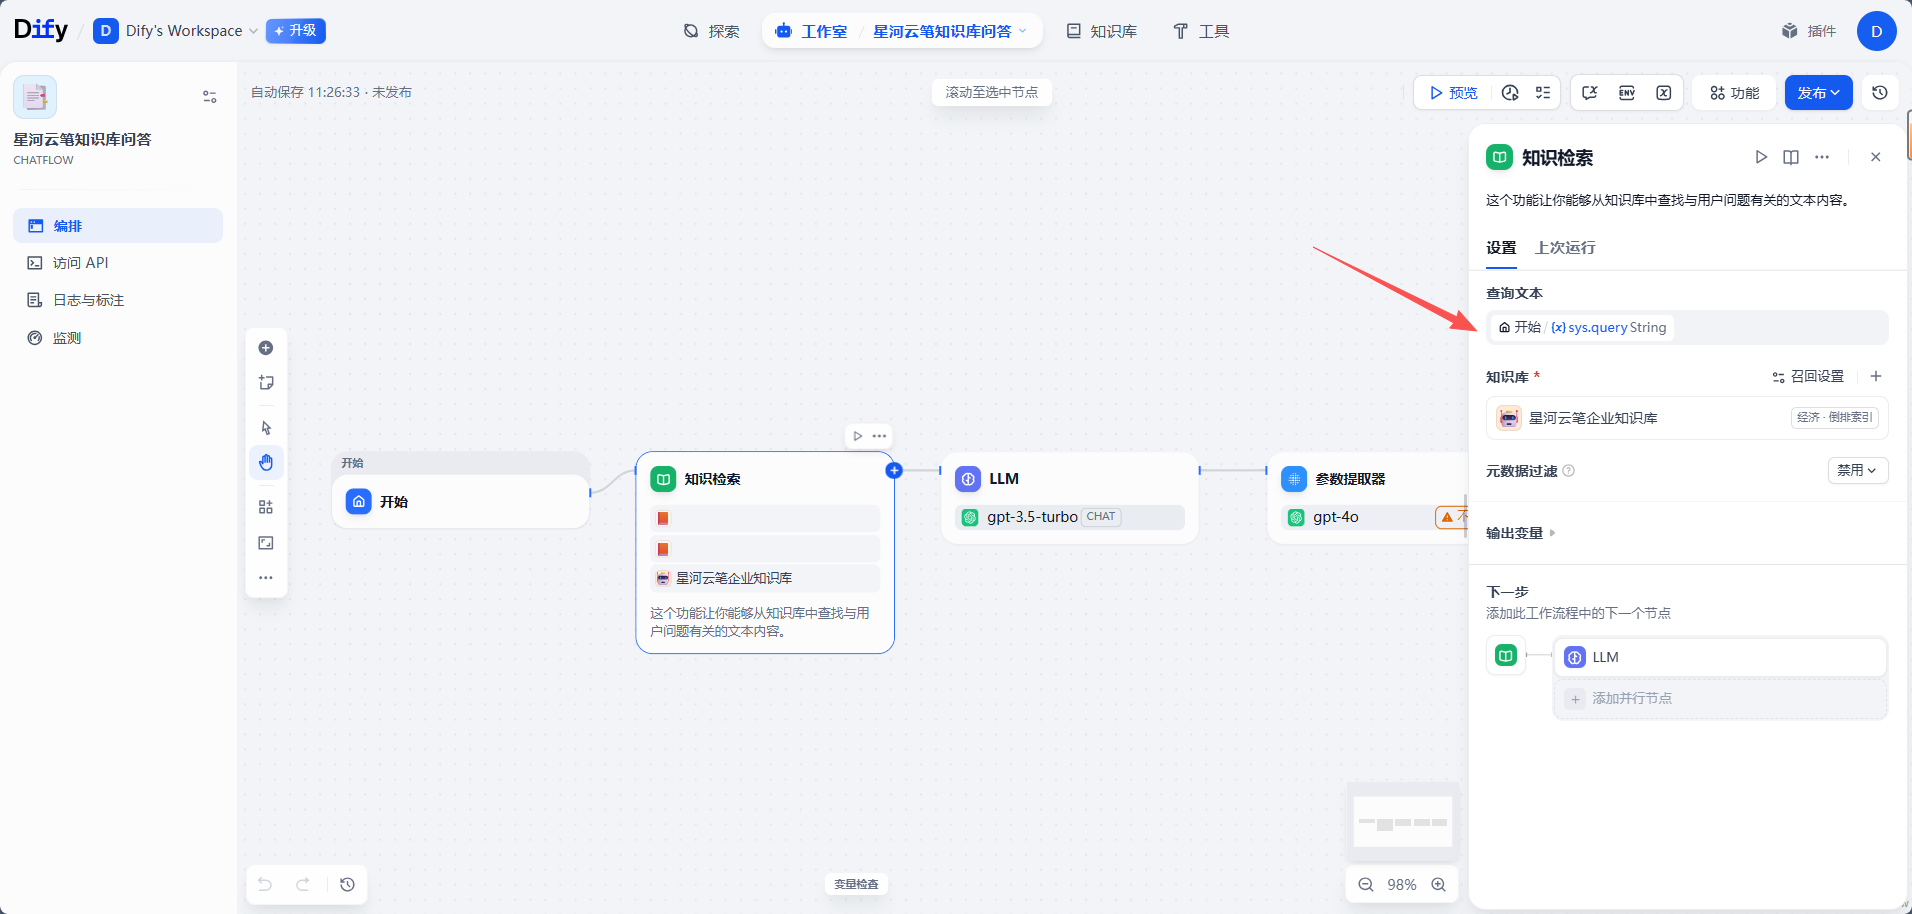Open the checklist icon in the top toolbar
This screenshot has height=914, width=1912.
point(1543,93)
